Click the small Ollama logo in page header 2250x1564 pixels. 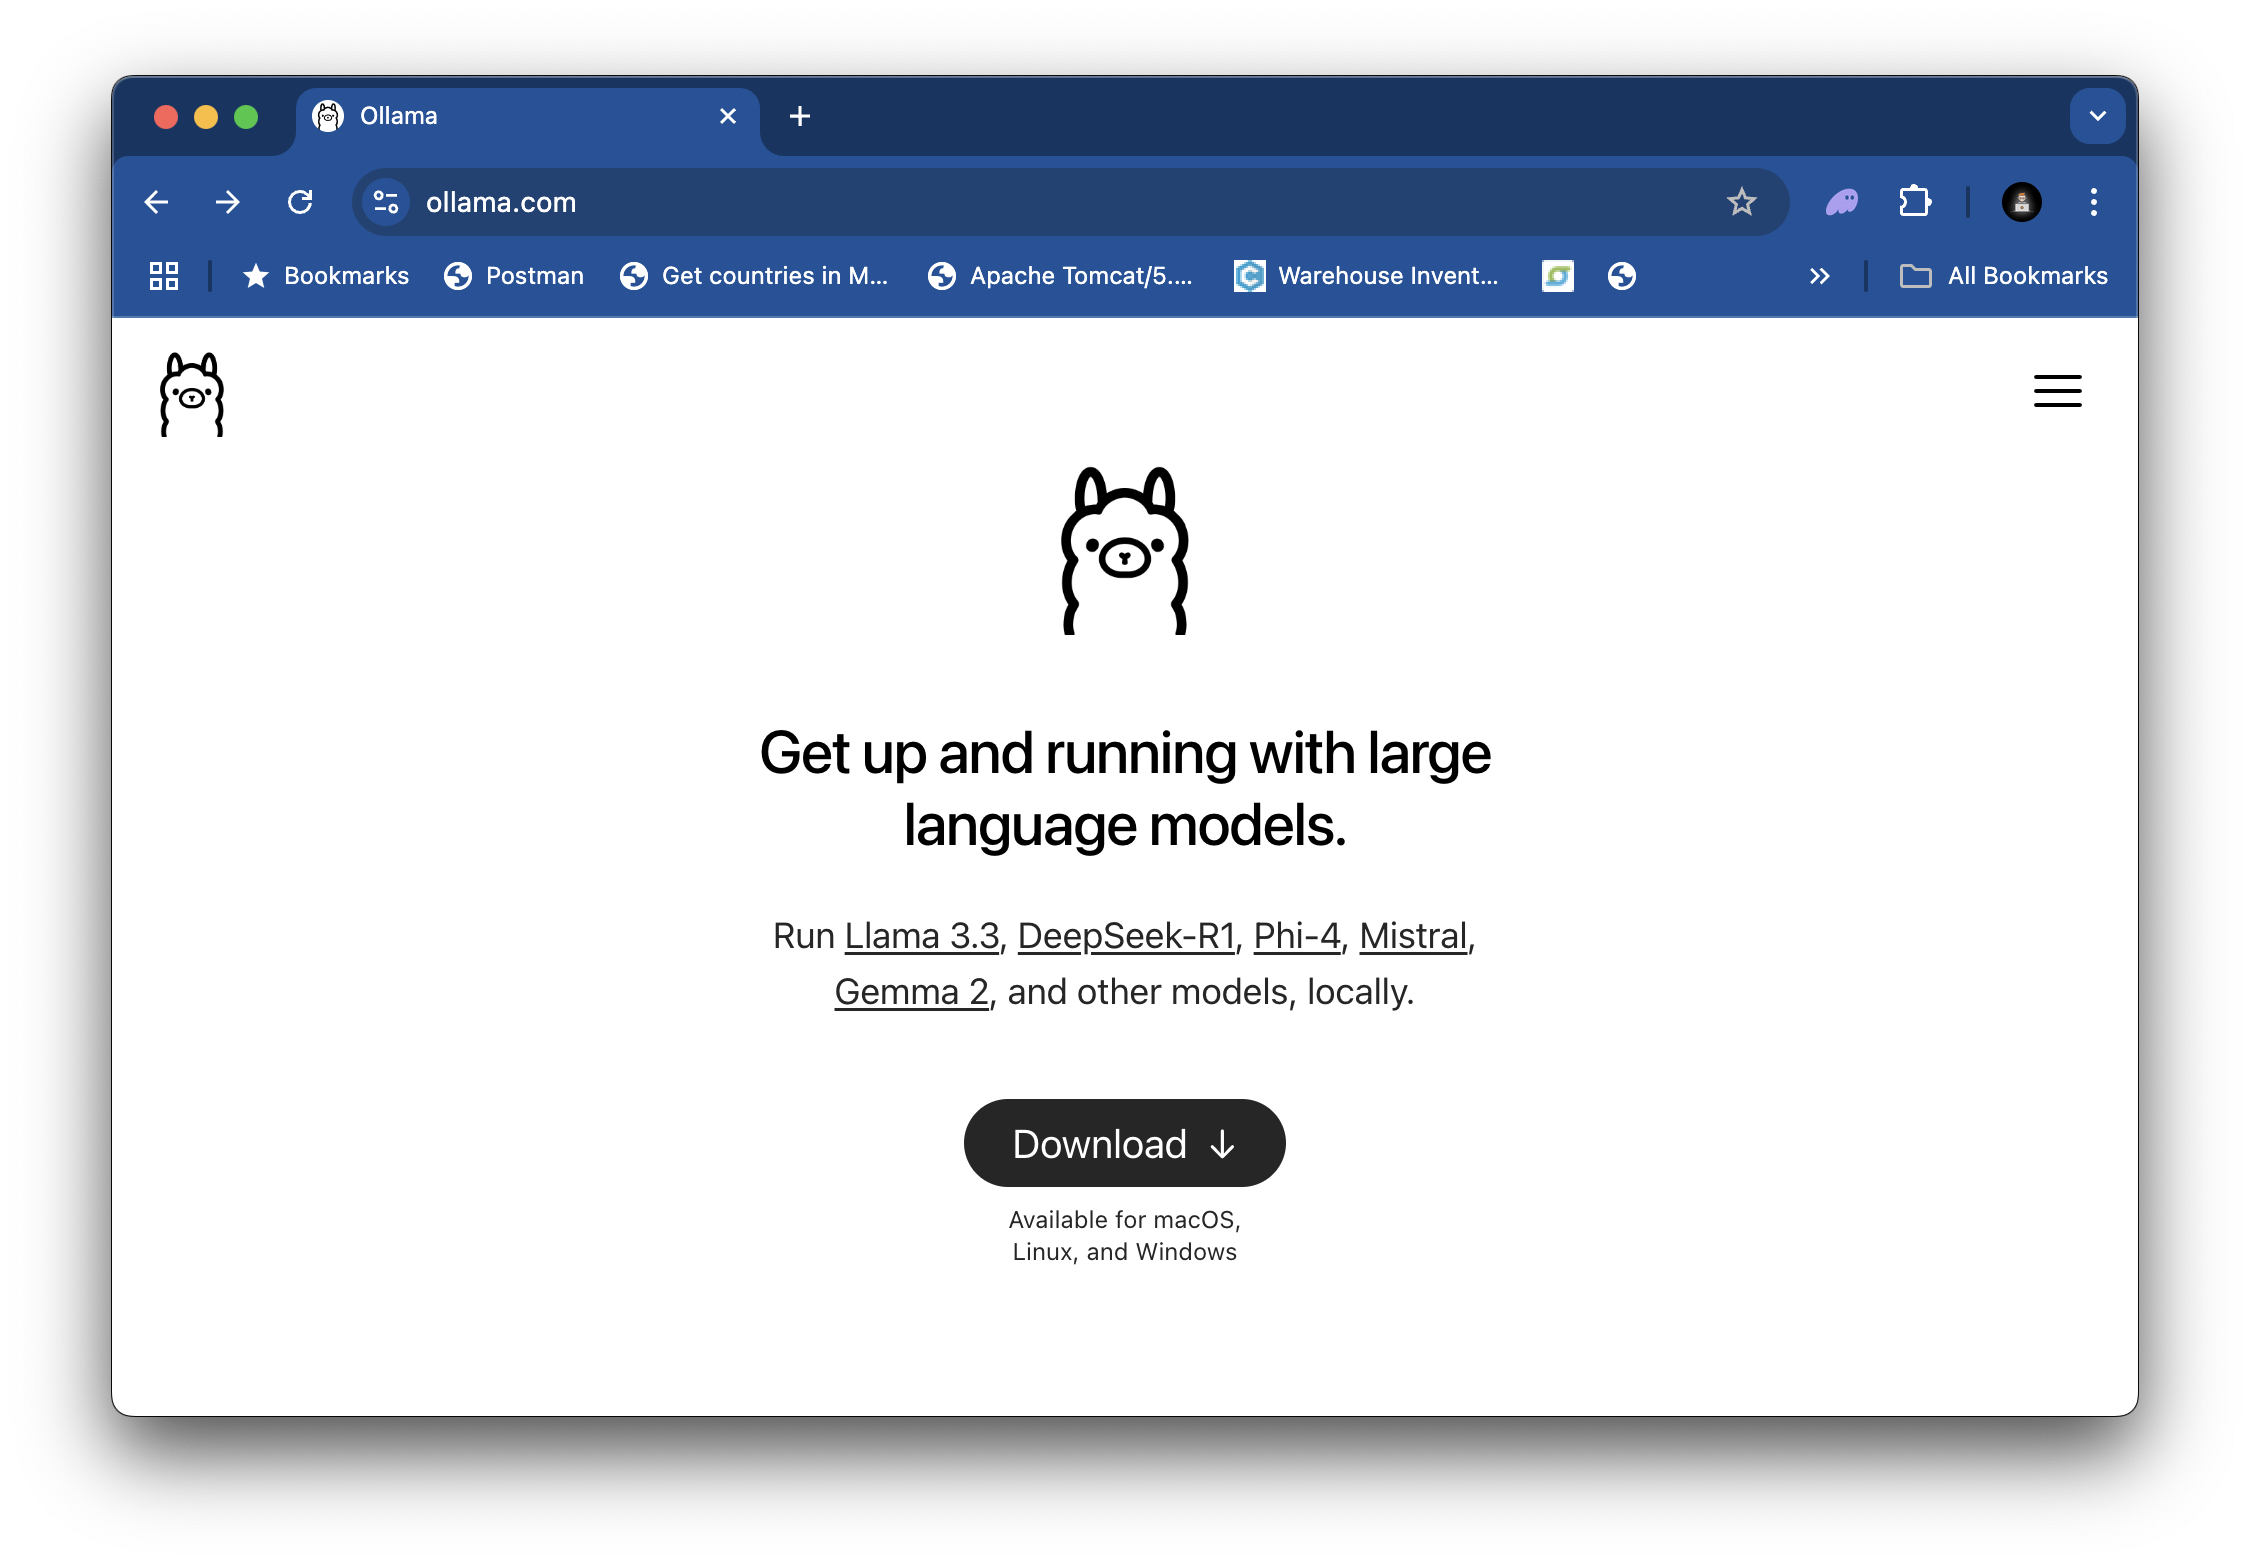click(192, 393)
